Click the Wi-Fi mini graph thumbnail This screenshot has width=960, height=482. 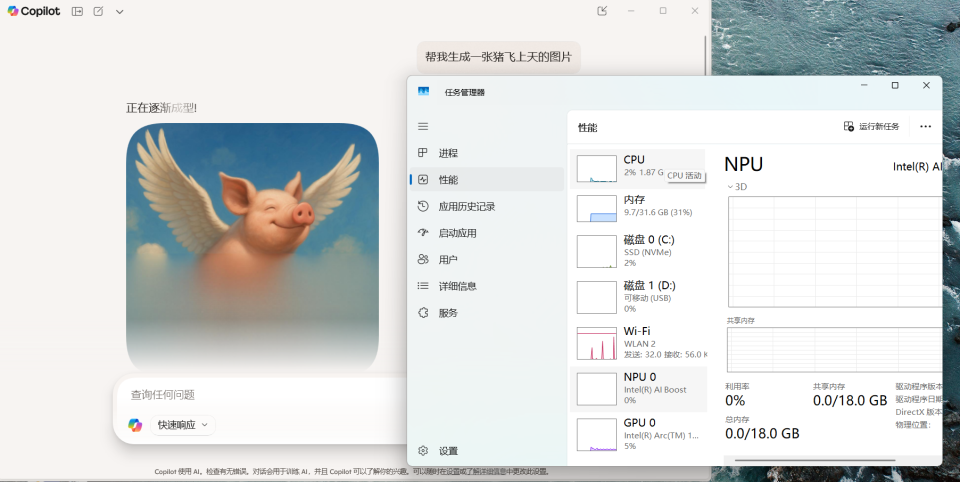pos(596,343)
